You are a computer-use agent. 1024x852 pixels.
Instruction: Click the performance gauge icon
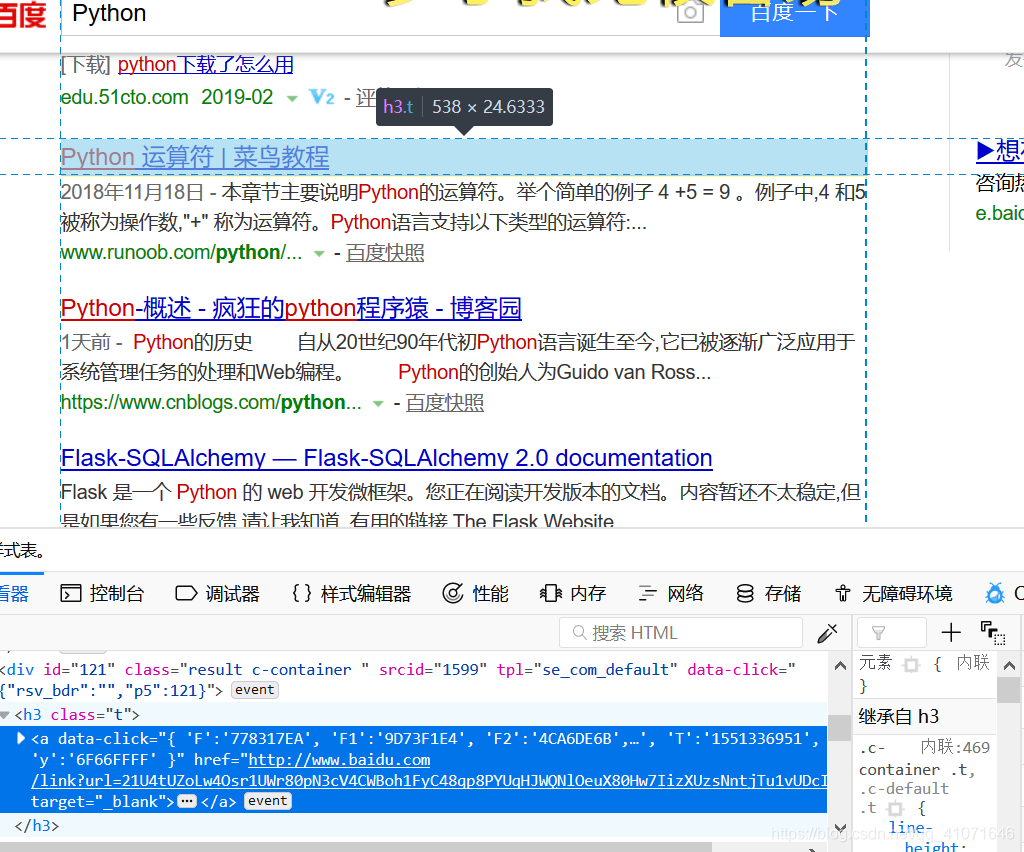[453, 593]
